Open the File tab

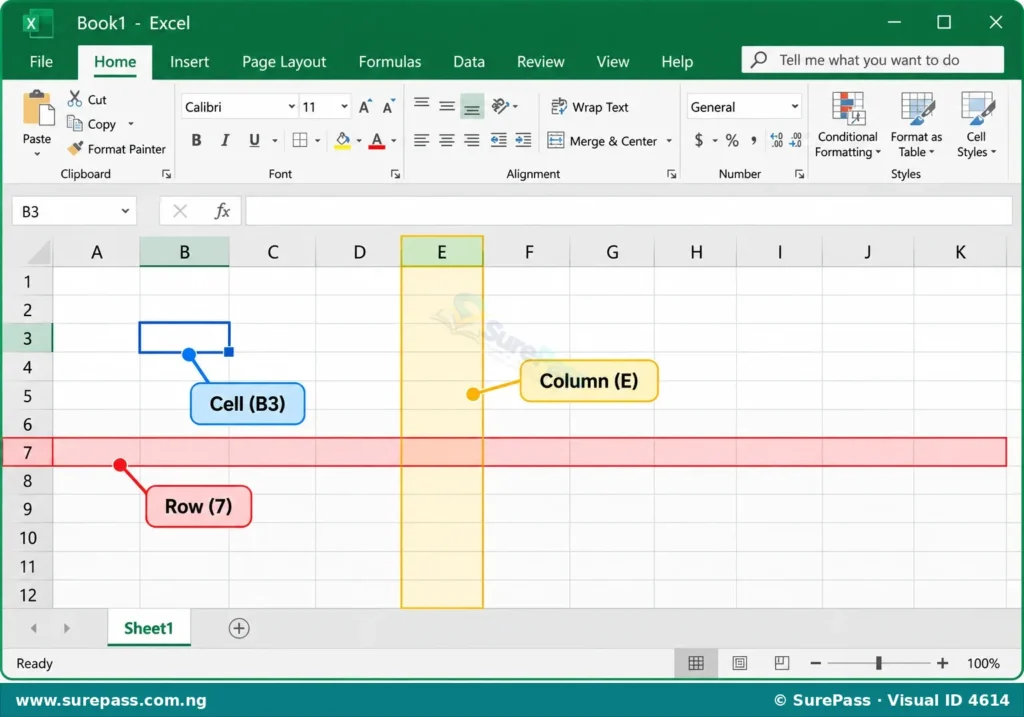tap(41, 61)
